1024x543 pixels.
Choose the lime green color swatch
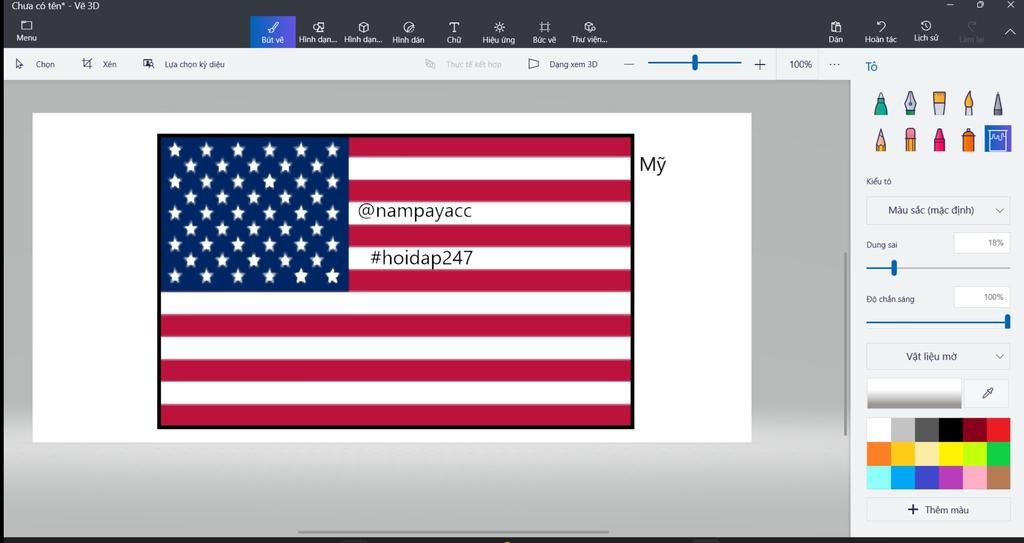pos(974,454)
